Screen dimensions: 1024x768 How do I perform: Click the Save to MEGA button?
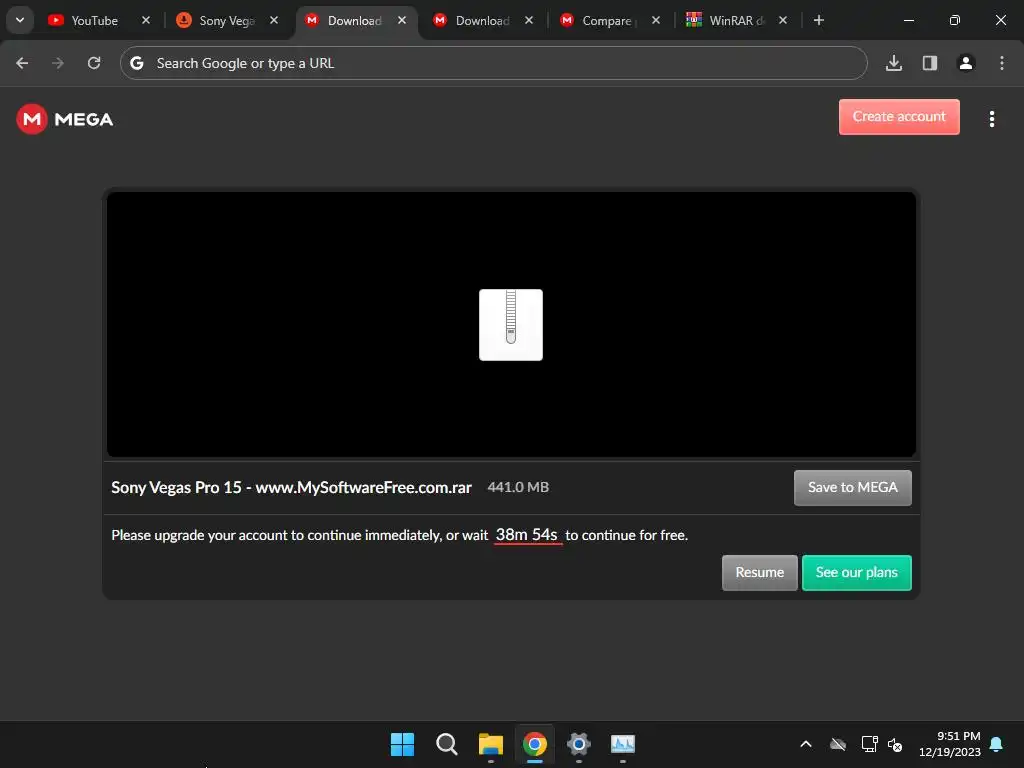tap(852, 488)
